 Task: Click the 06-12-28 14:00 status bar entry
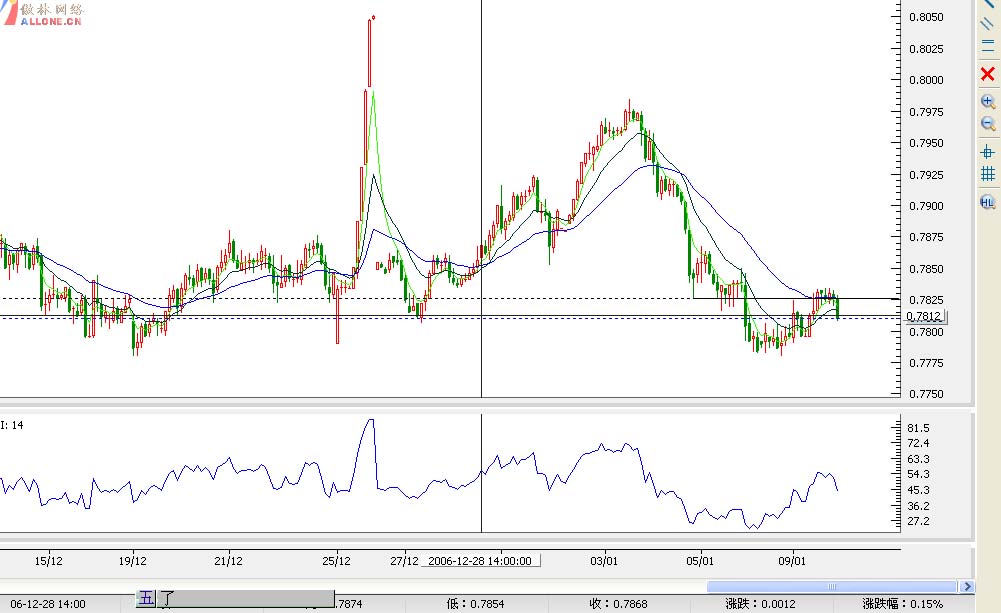[48, 604]
